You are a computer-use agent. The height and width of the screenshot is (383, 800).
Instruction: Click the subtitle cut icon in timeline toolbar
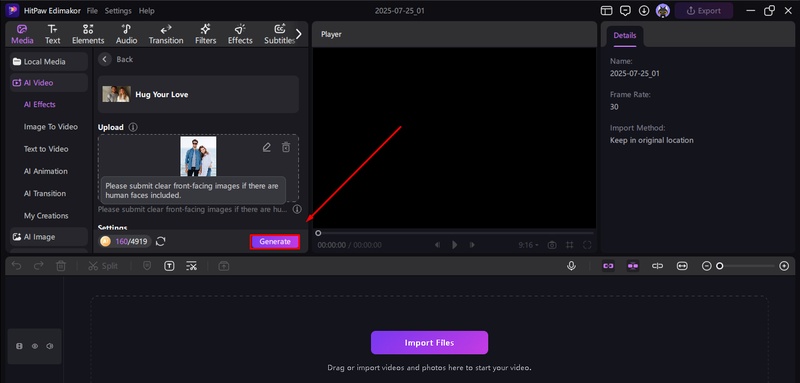(192, 266)
